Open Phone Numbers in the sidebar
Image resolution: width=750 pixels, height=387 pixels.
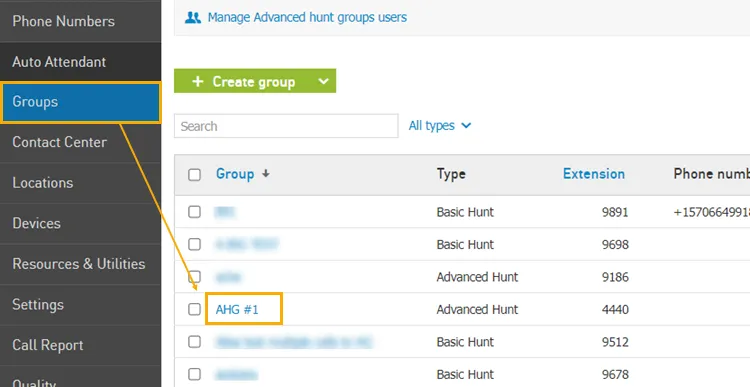[x=80, y=21]
